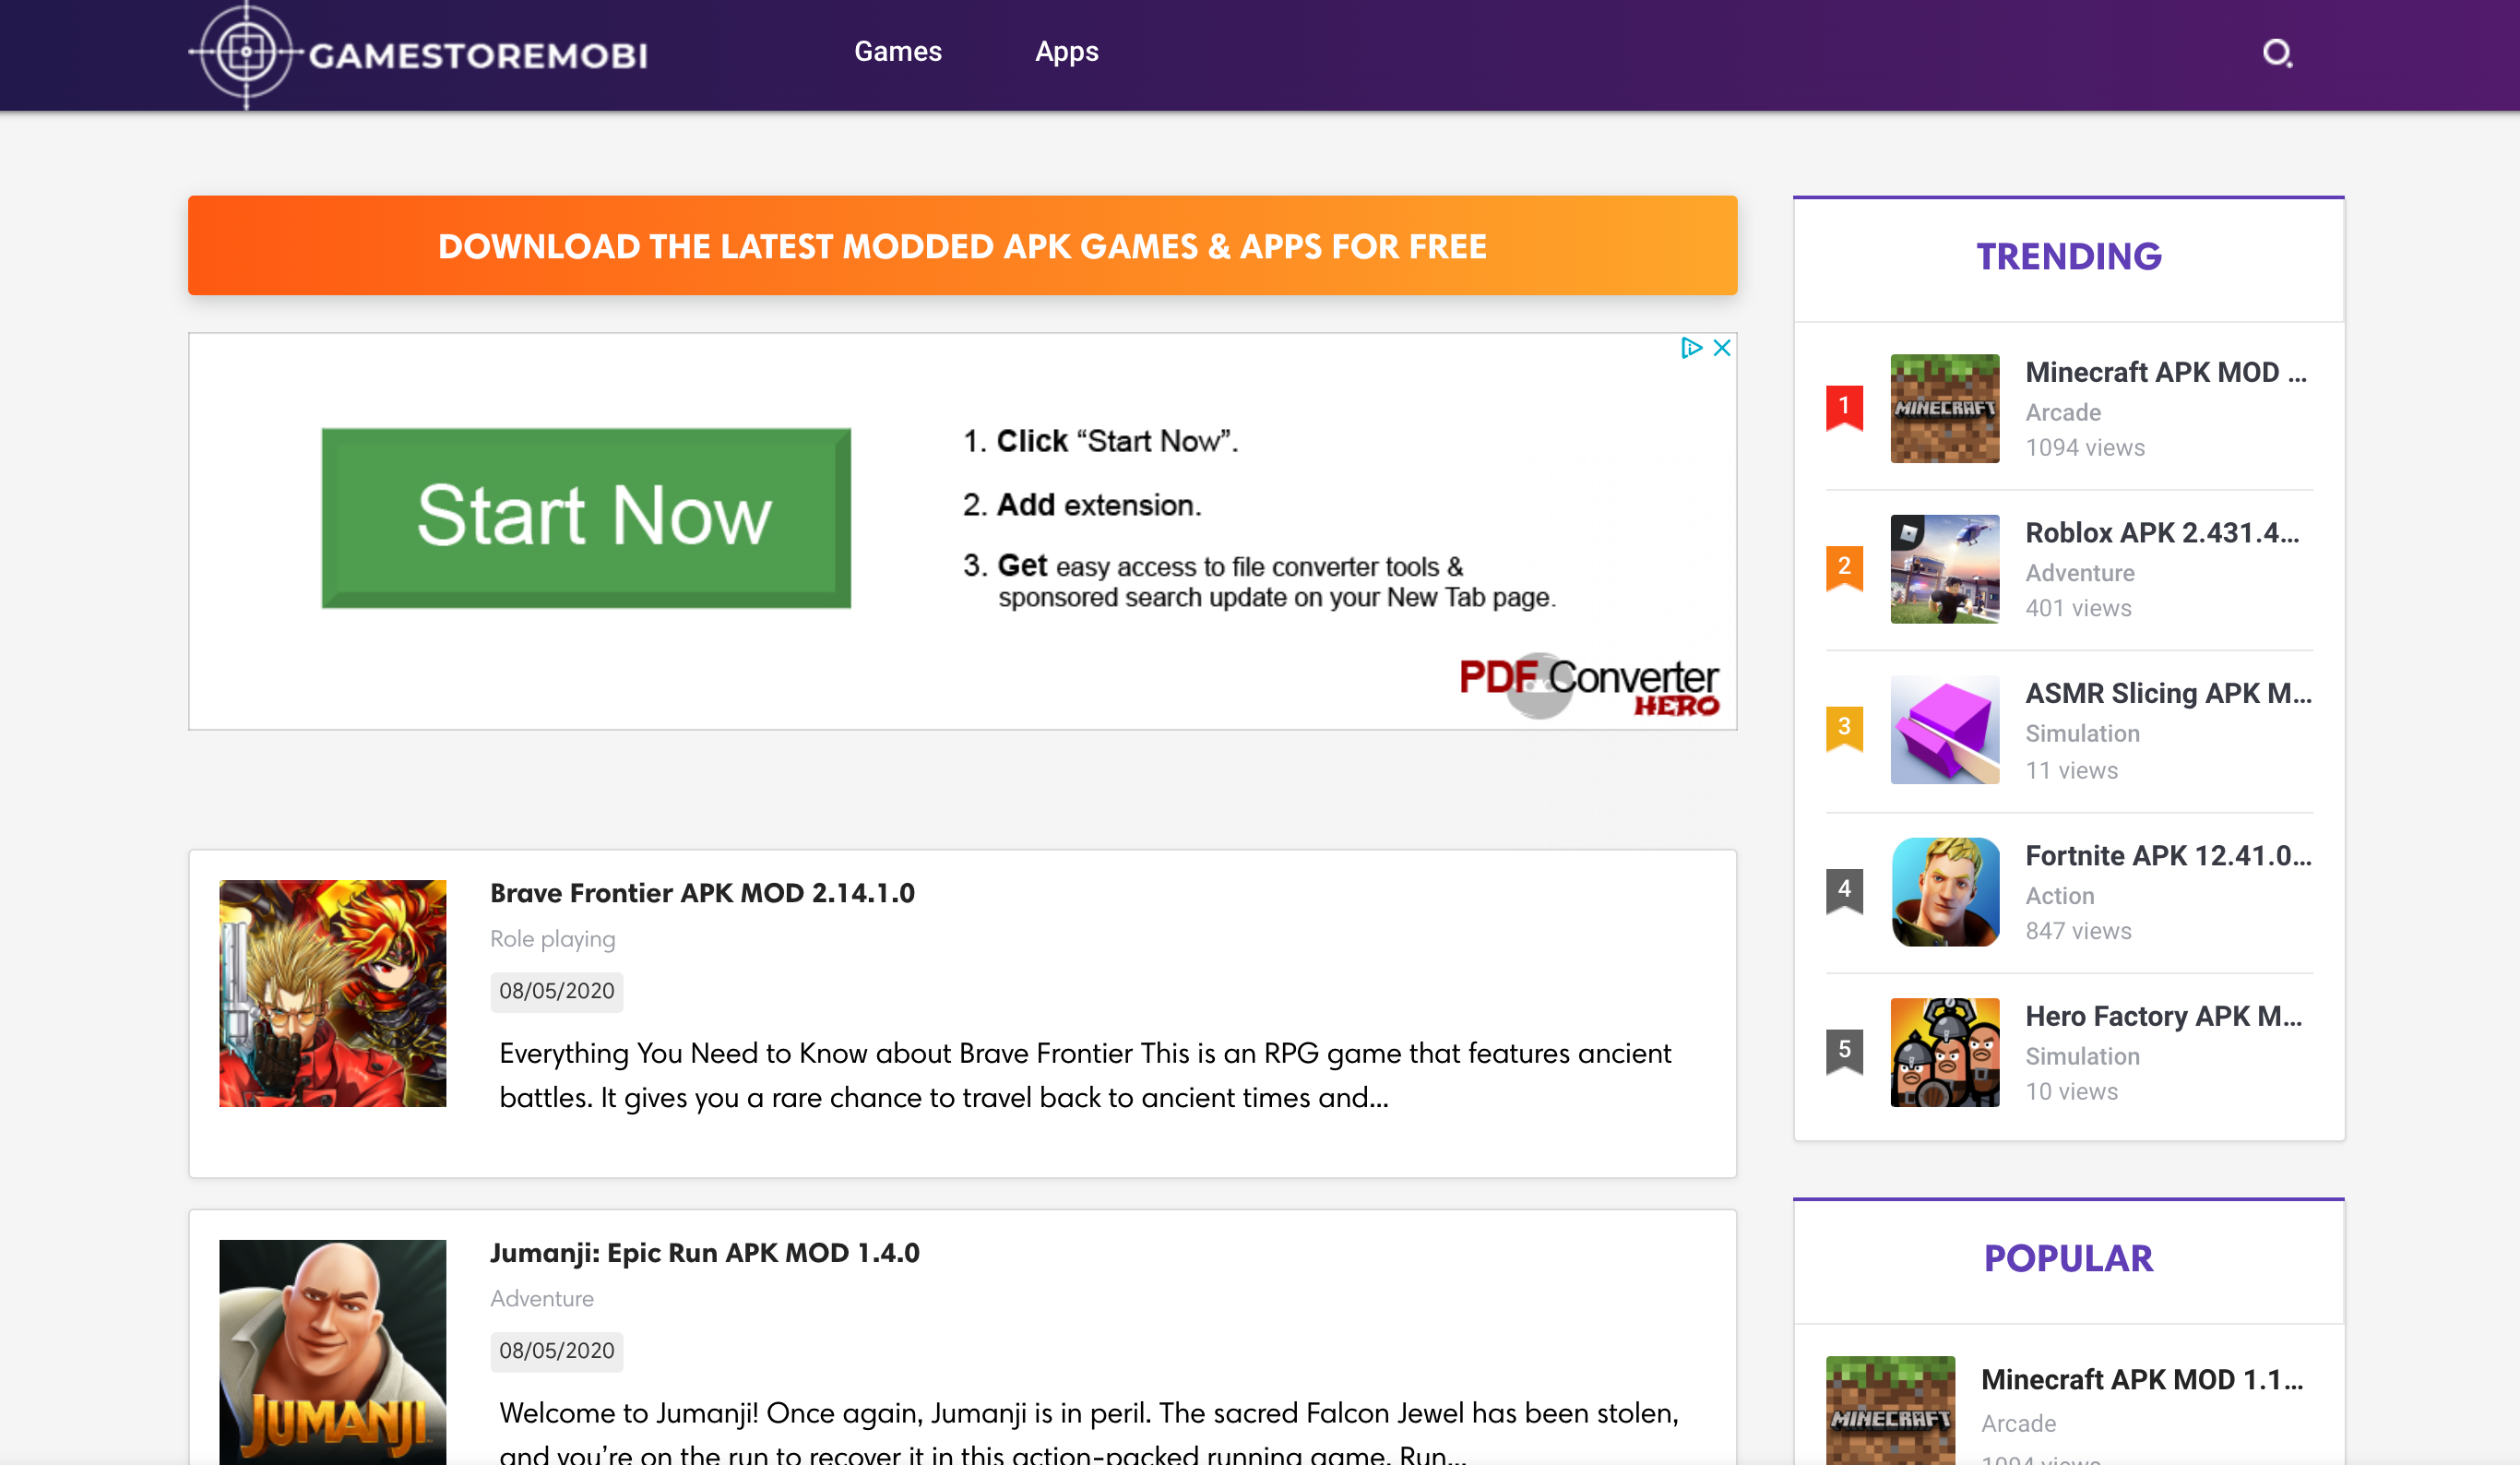
Task: Click the 401 views text
Action: 2078,607
